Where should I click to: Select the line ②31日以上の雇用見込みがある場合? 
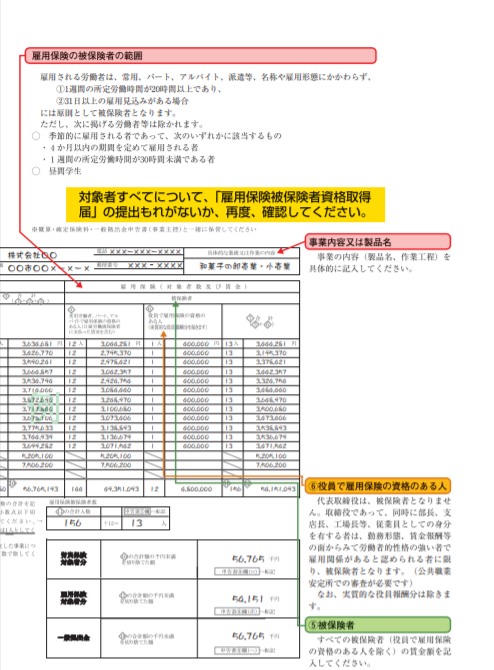(x=122, y=101)
